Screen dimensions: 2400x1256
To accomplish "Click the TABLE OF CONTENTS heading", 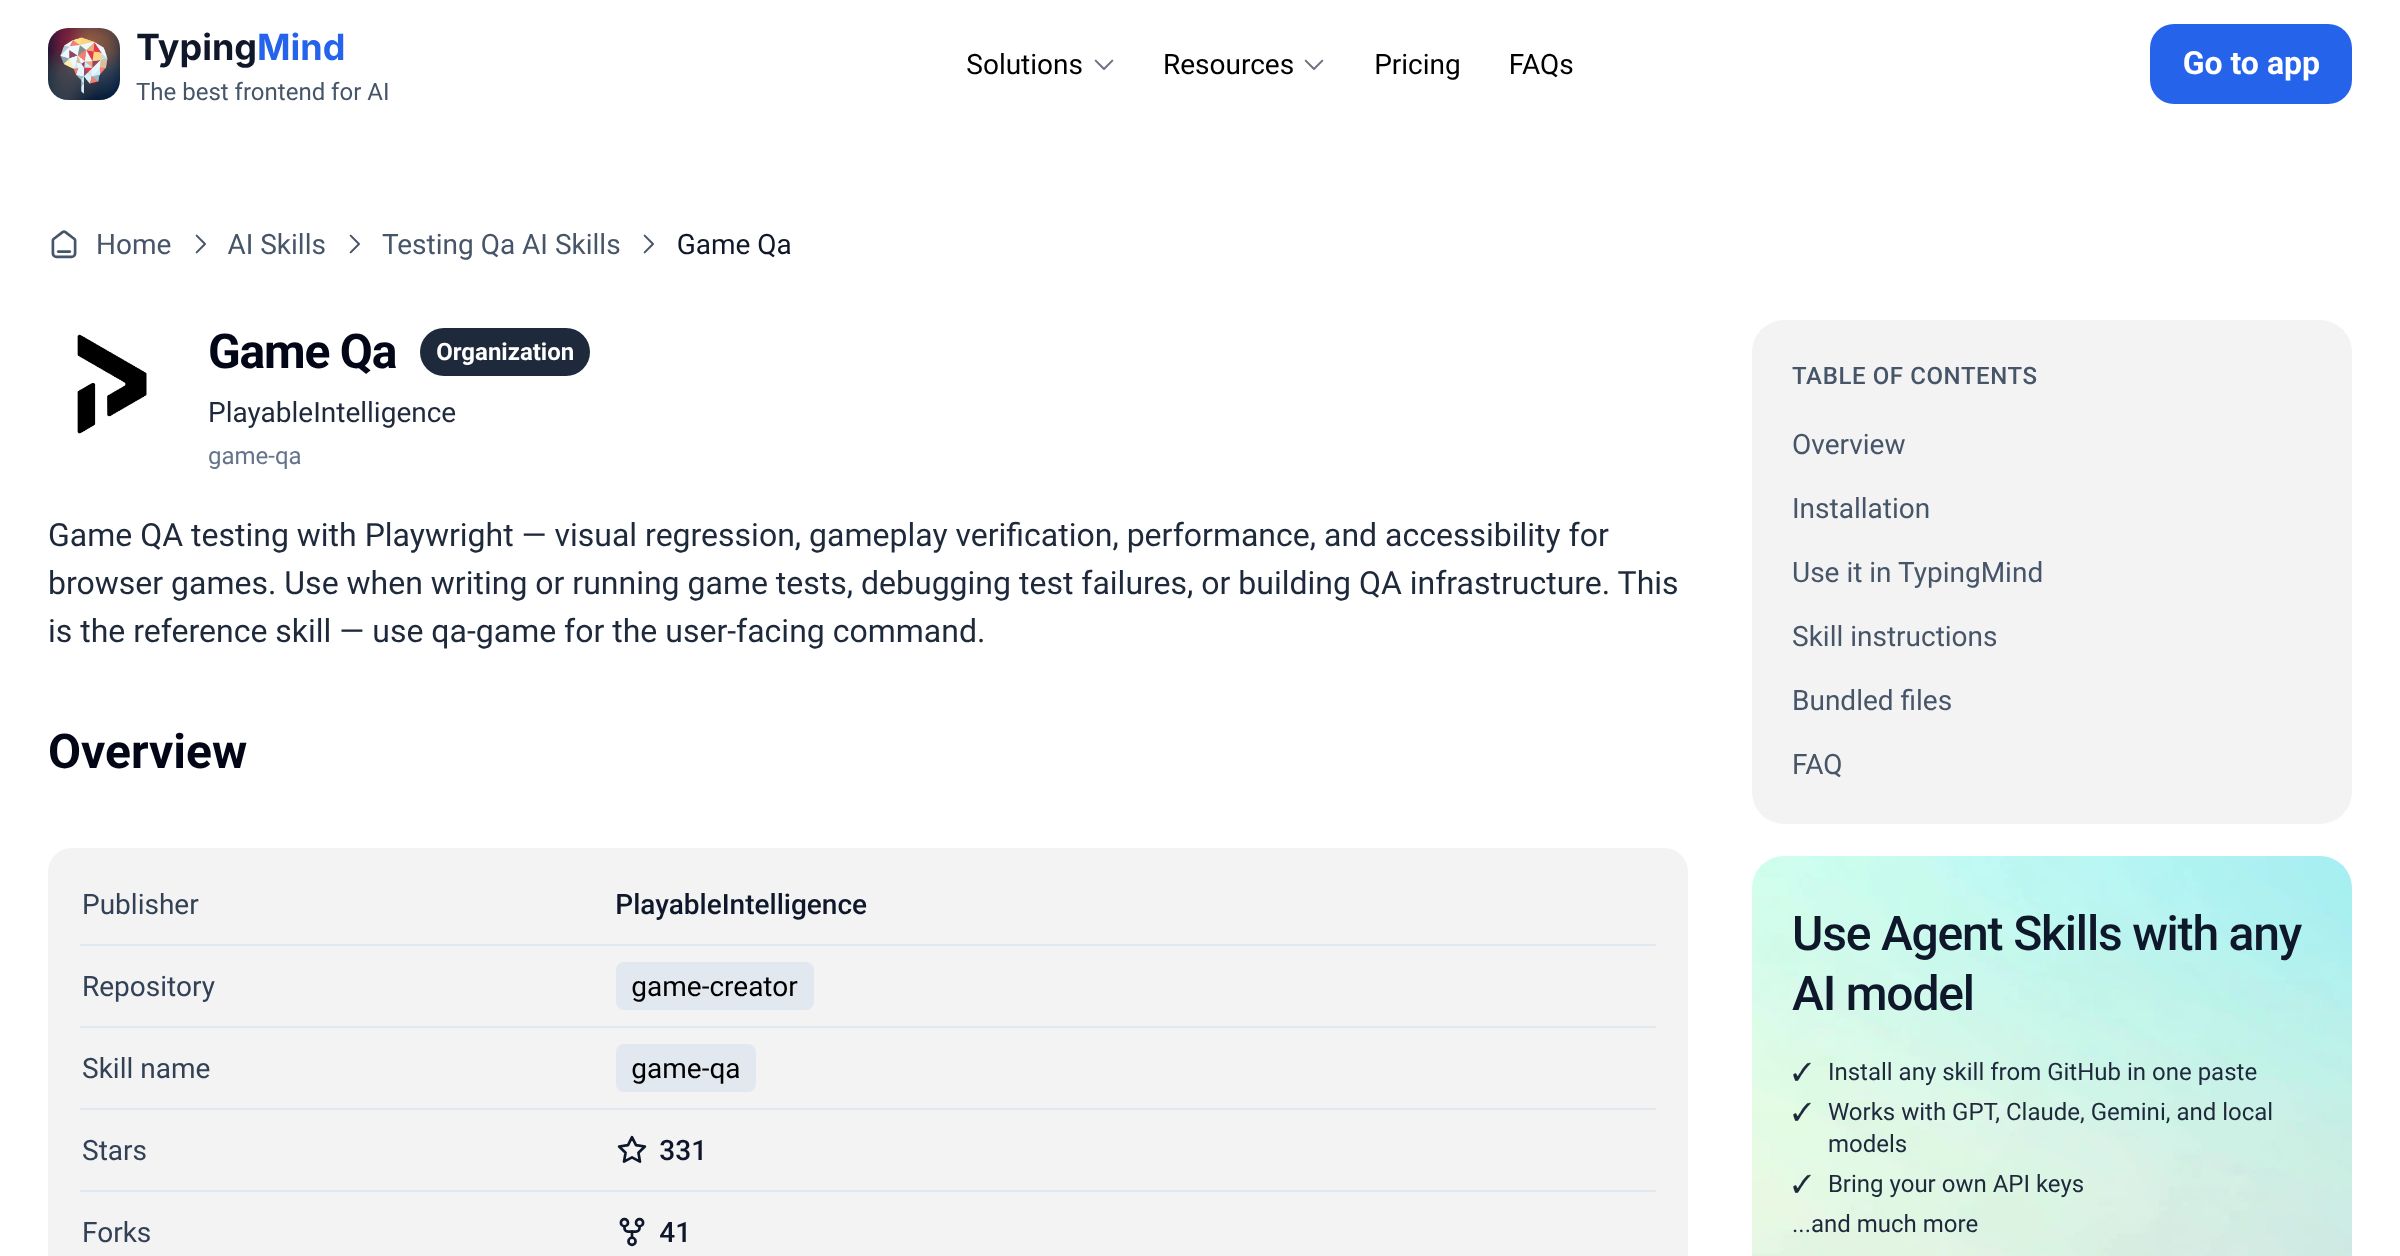I will coord(1914,376).
